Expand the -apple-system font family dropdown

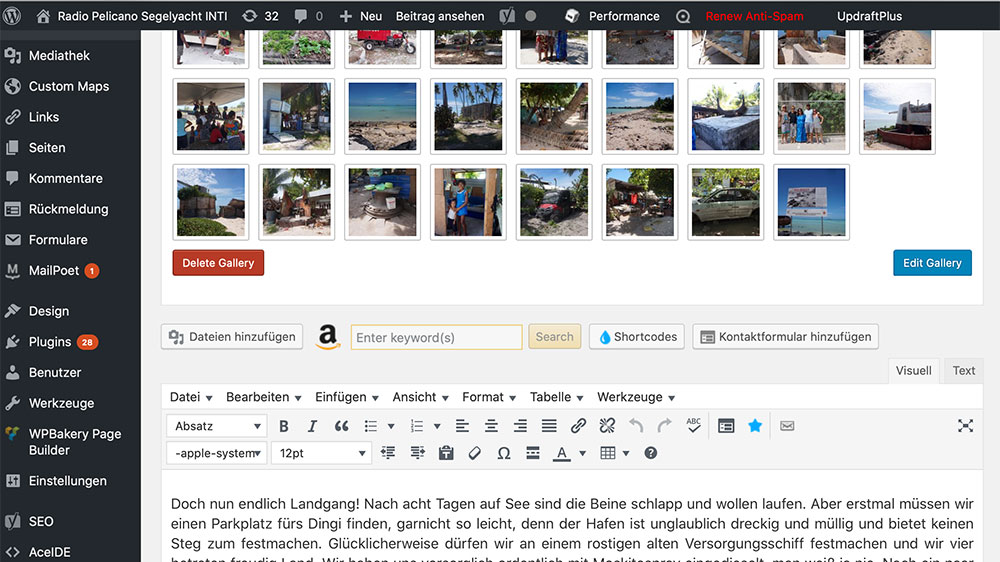click(x=216, y=453)
